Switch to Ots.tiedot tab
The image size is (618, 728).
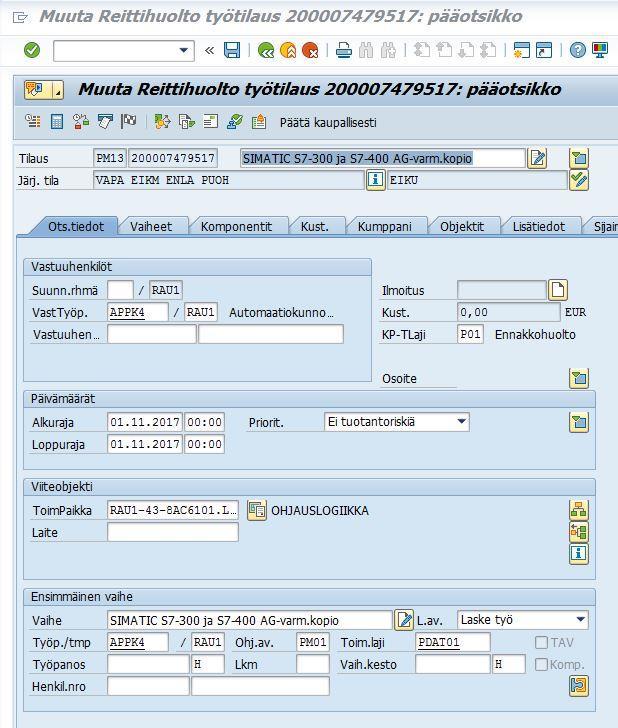(x=76, y=227)
